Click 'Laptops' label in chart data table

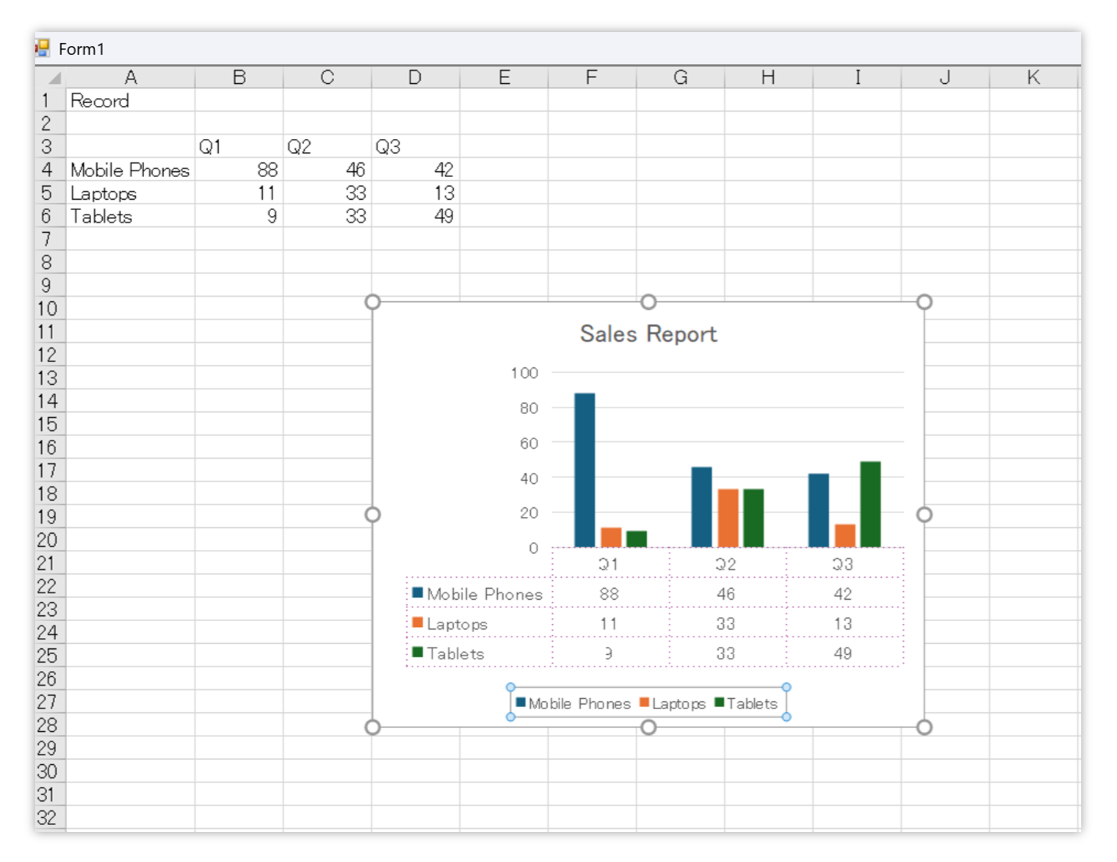457,624
